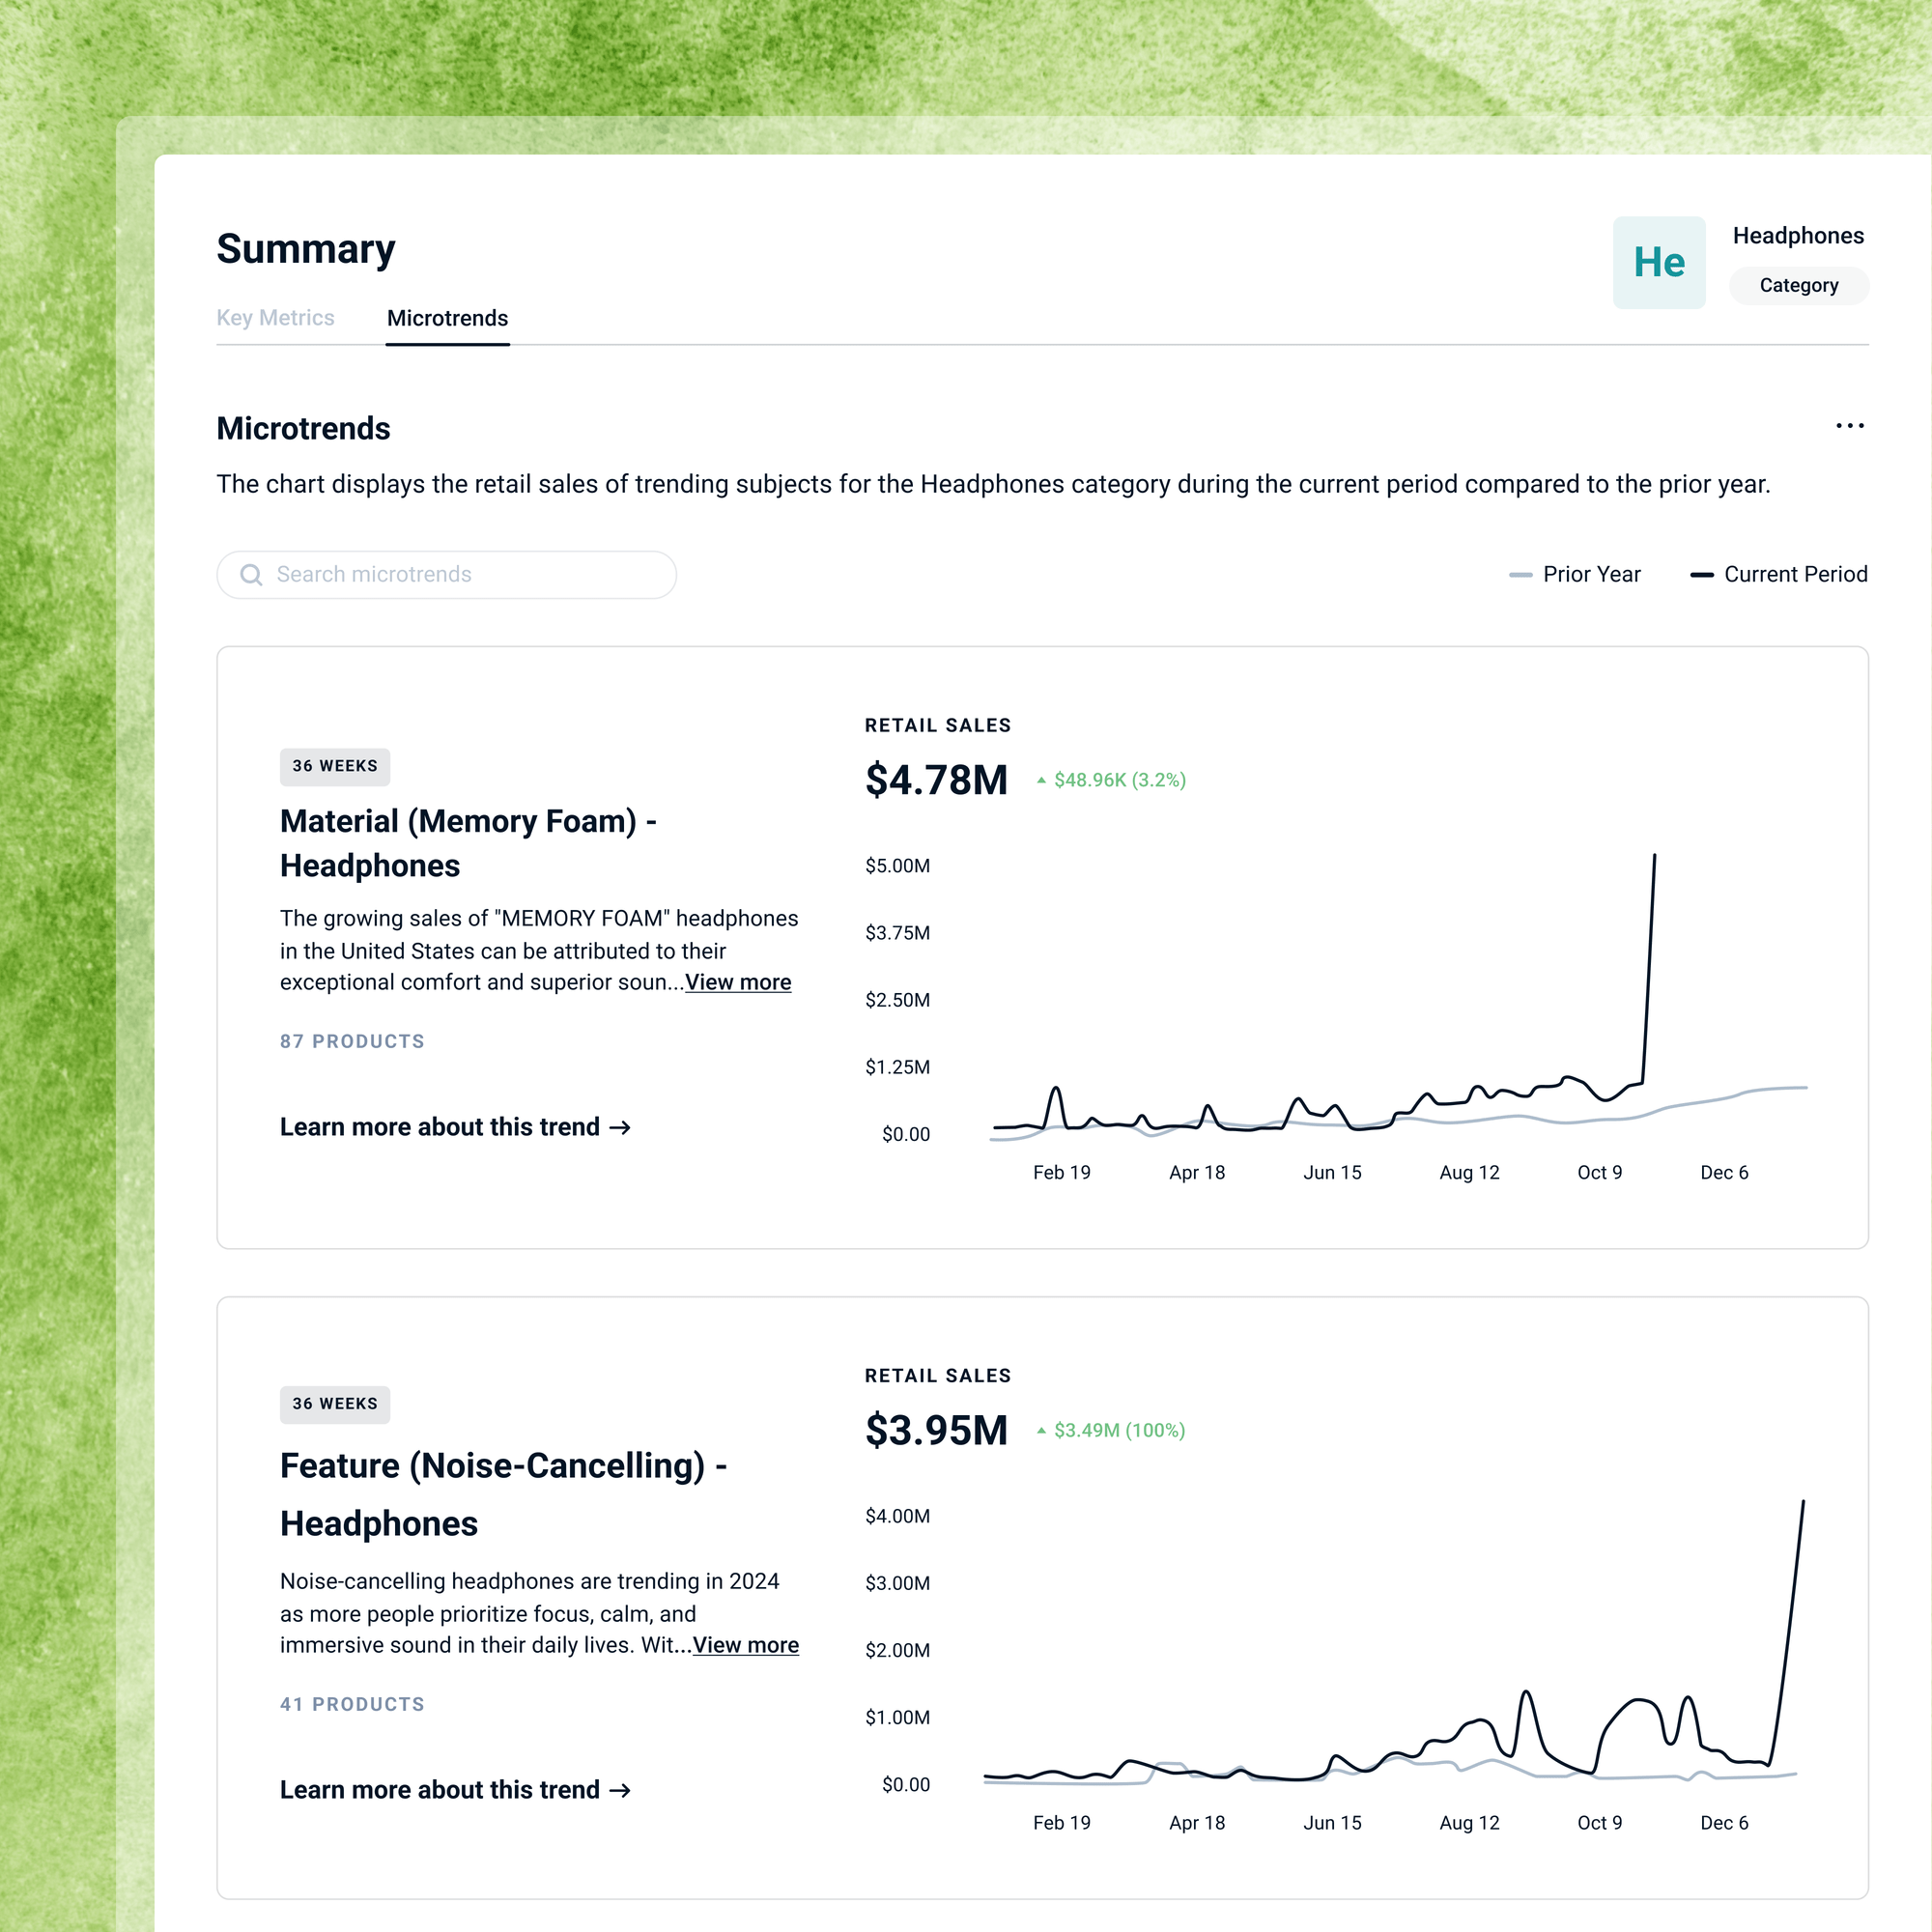1932x1932 pixels.
Task: Click the He category avatar tile
Action: point(1659,262)
